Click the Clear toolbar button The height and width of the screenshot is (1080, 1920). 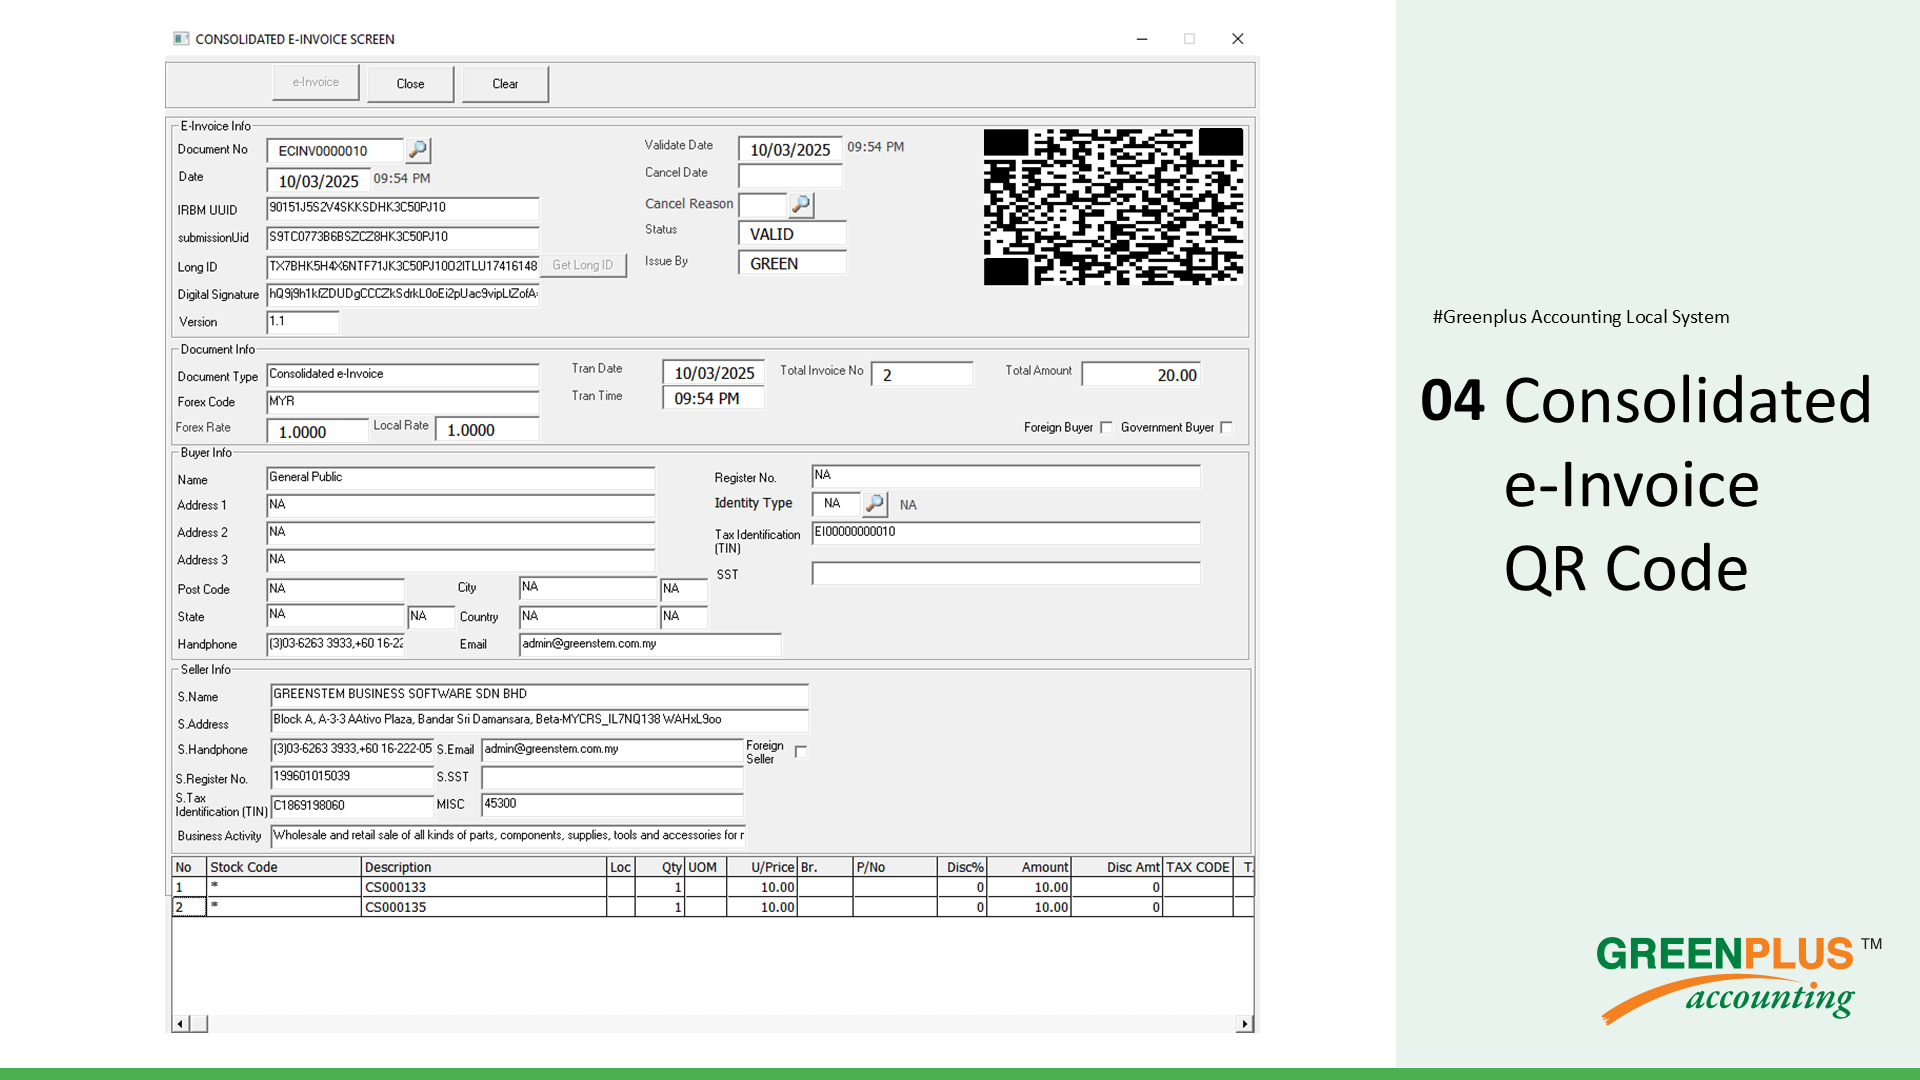click(x=505, y=84)
